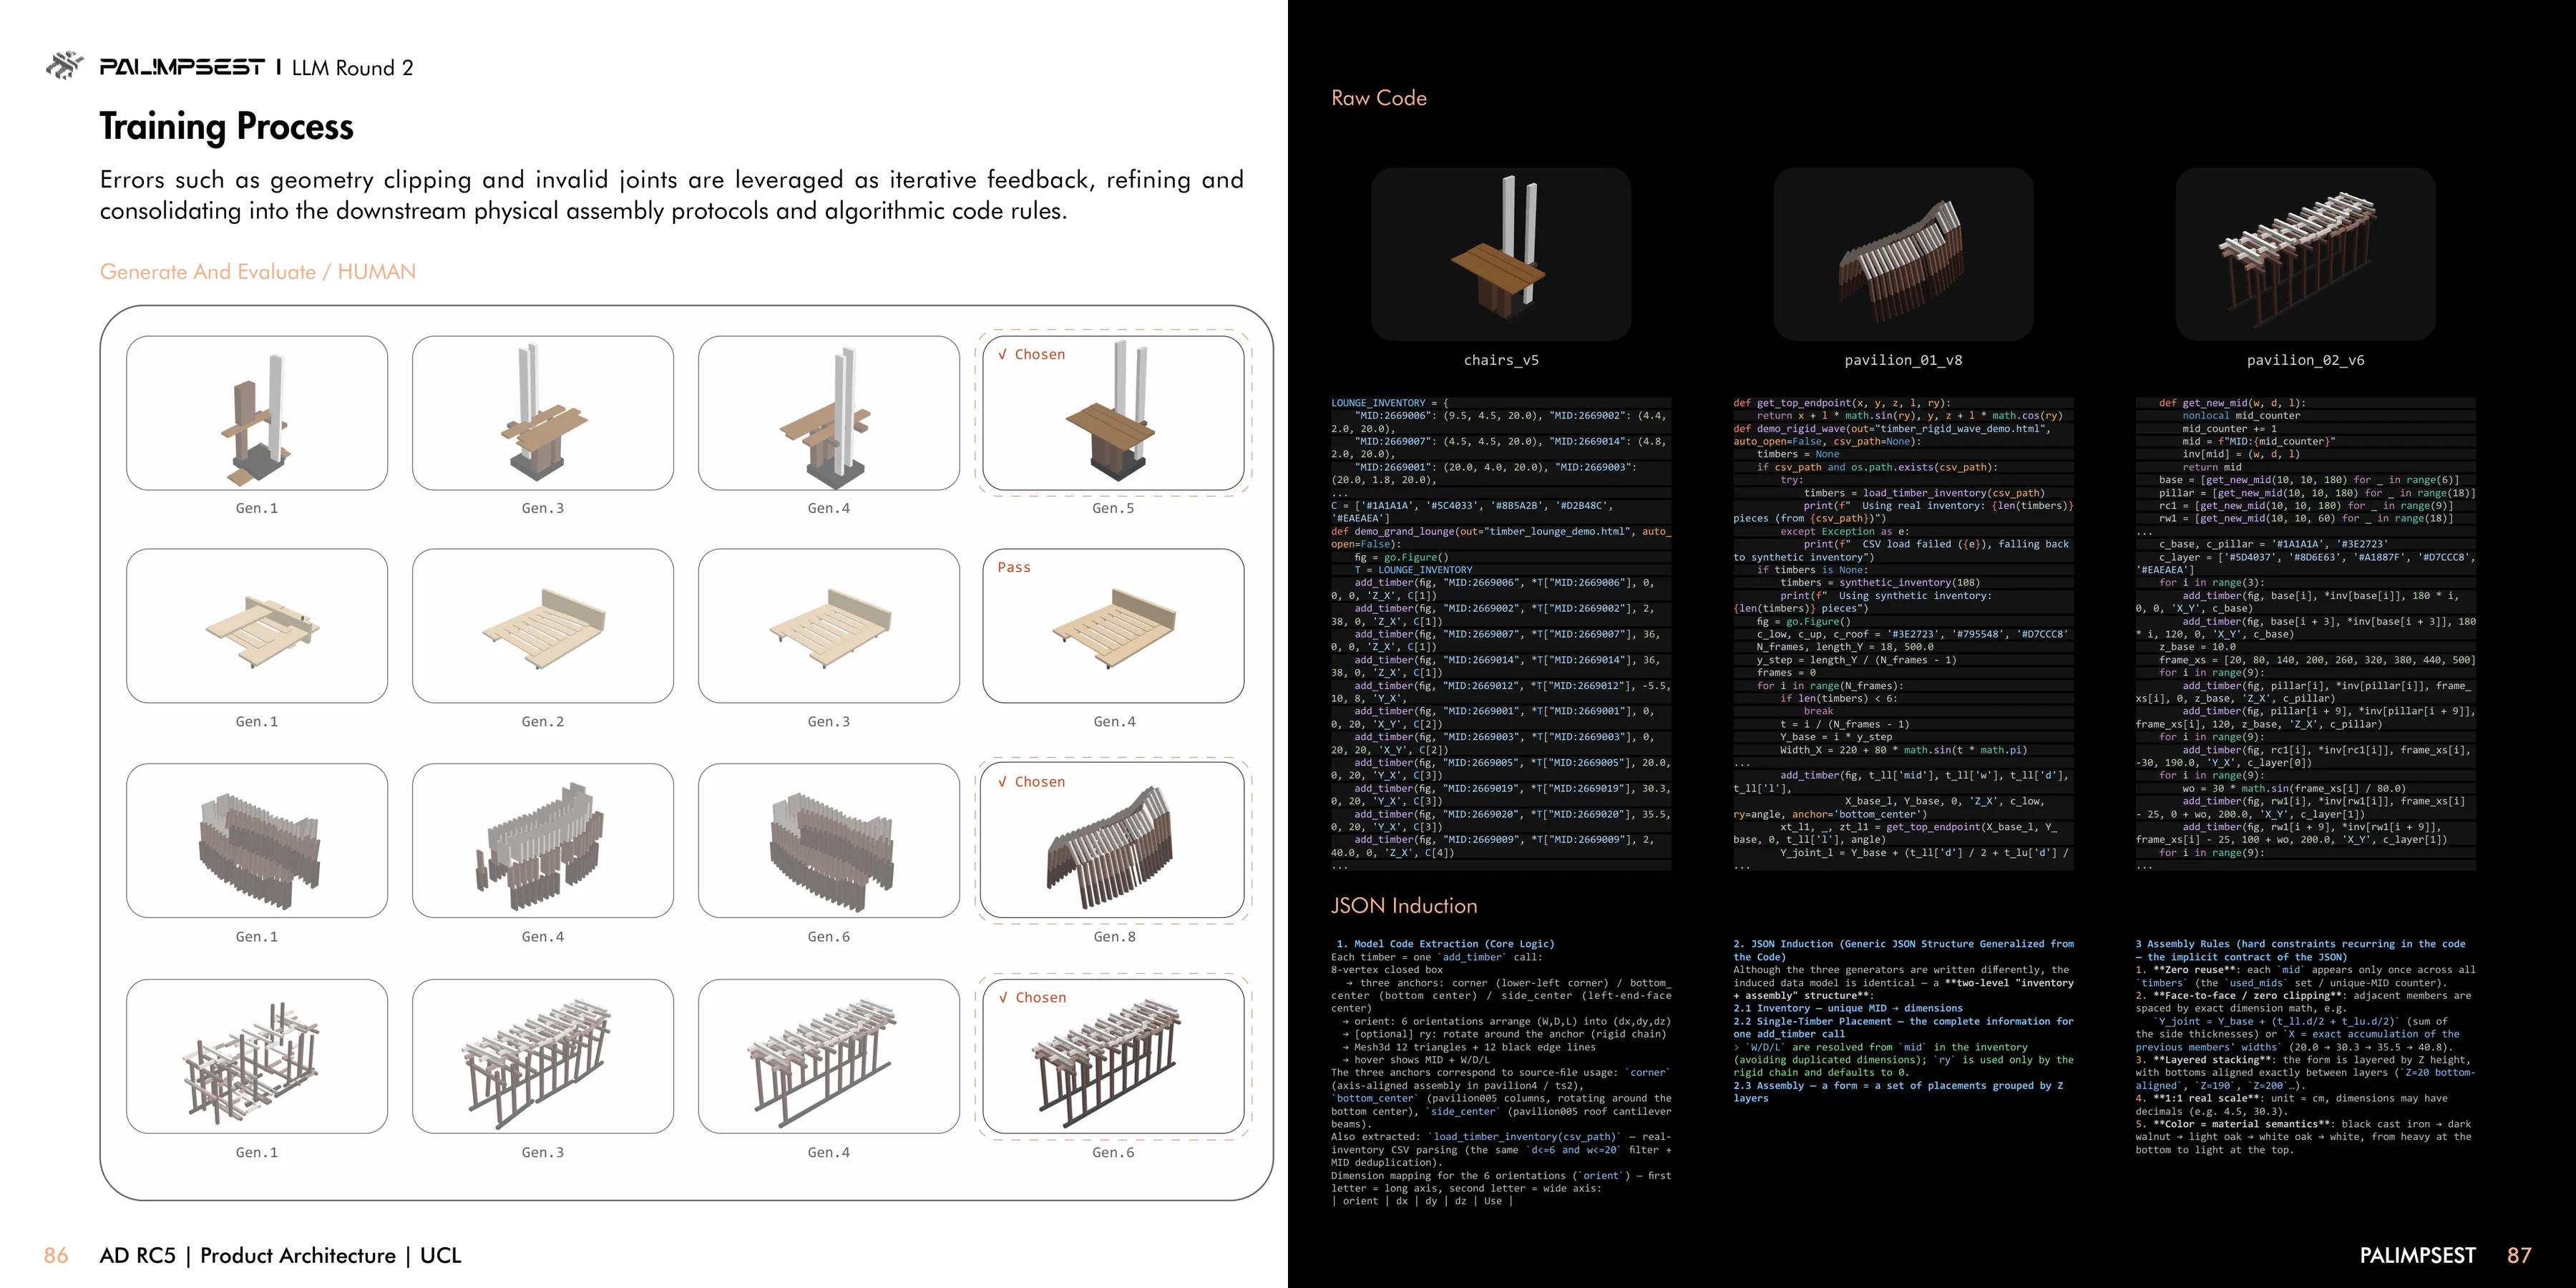Click page number 87
This screenshot has height=1288, width=2576.
(2519, 1256)
